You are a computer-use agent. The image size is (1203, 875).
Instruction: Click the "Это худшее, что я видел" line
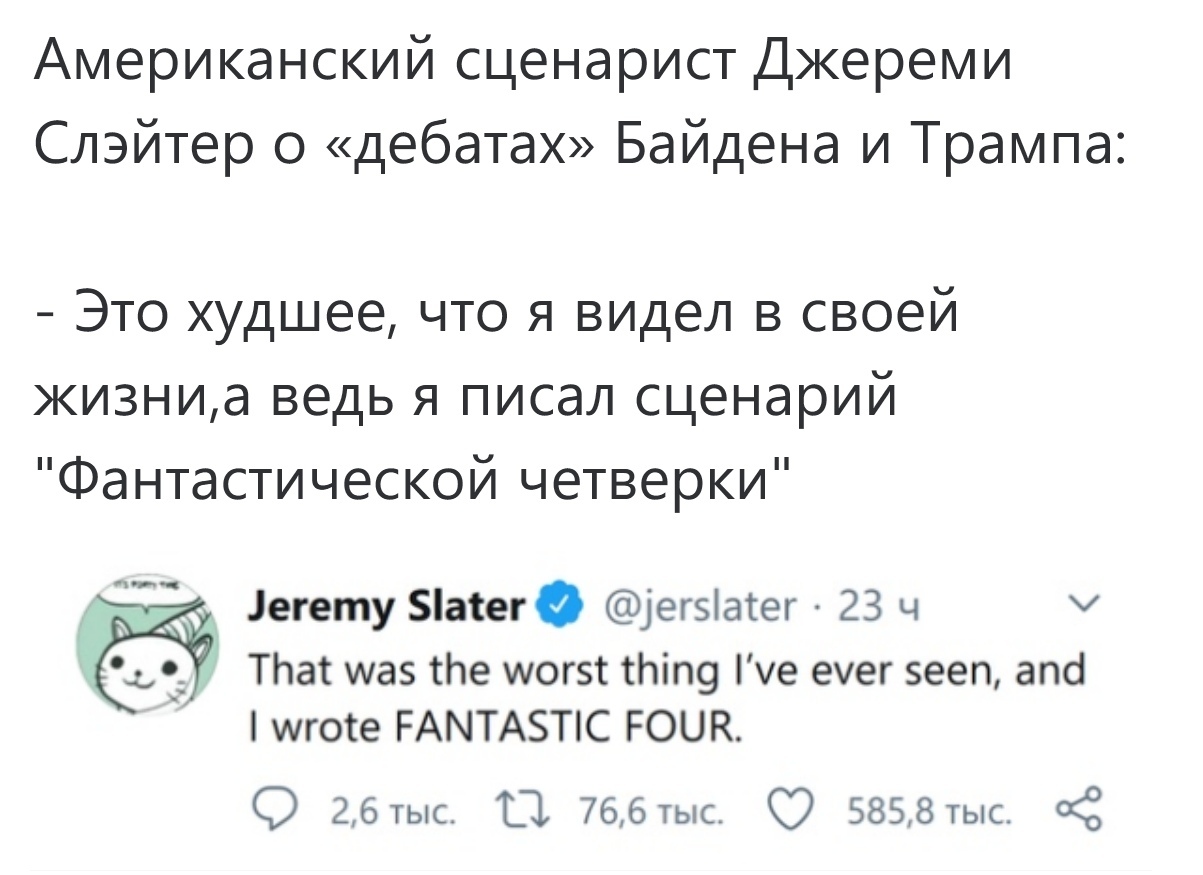tap(496, 314)
